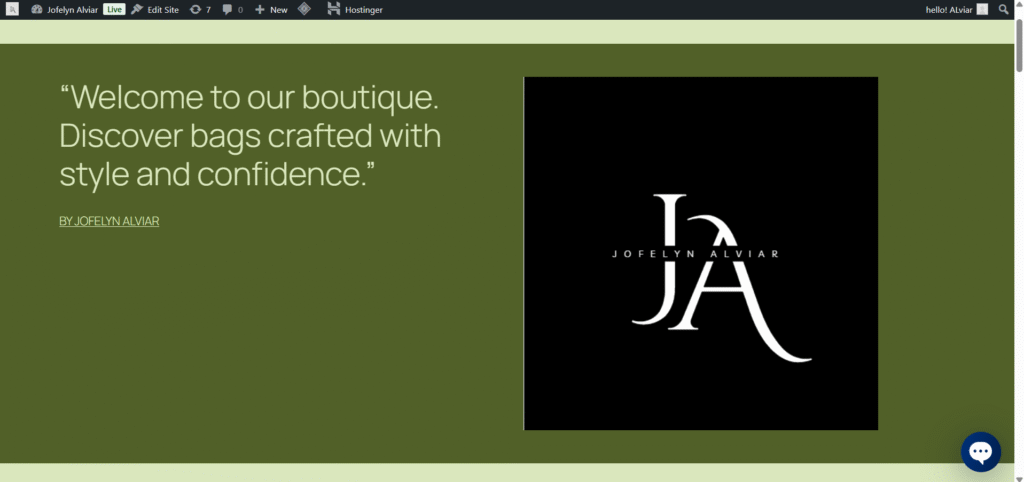Image resolution: width=1024 pixels, height=482 pixels.
Task: Expand the New content menu
Action: [271, 9]
